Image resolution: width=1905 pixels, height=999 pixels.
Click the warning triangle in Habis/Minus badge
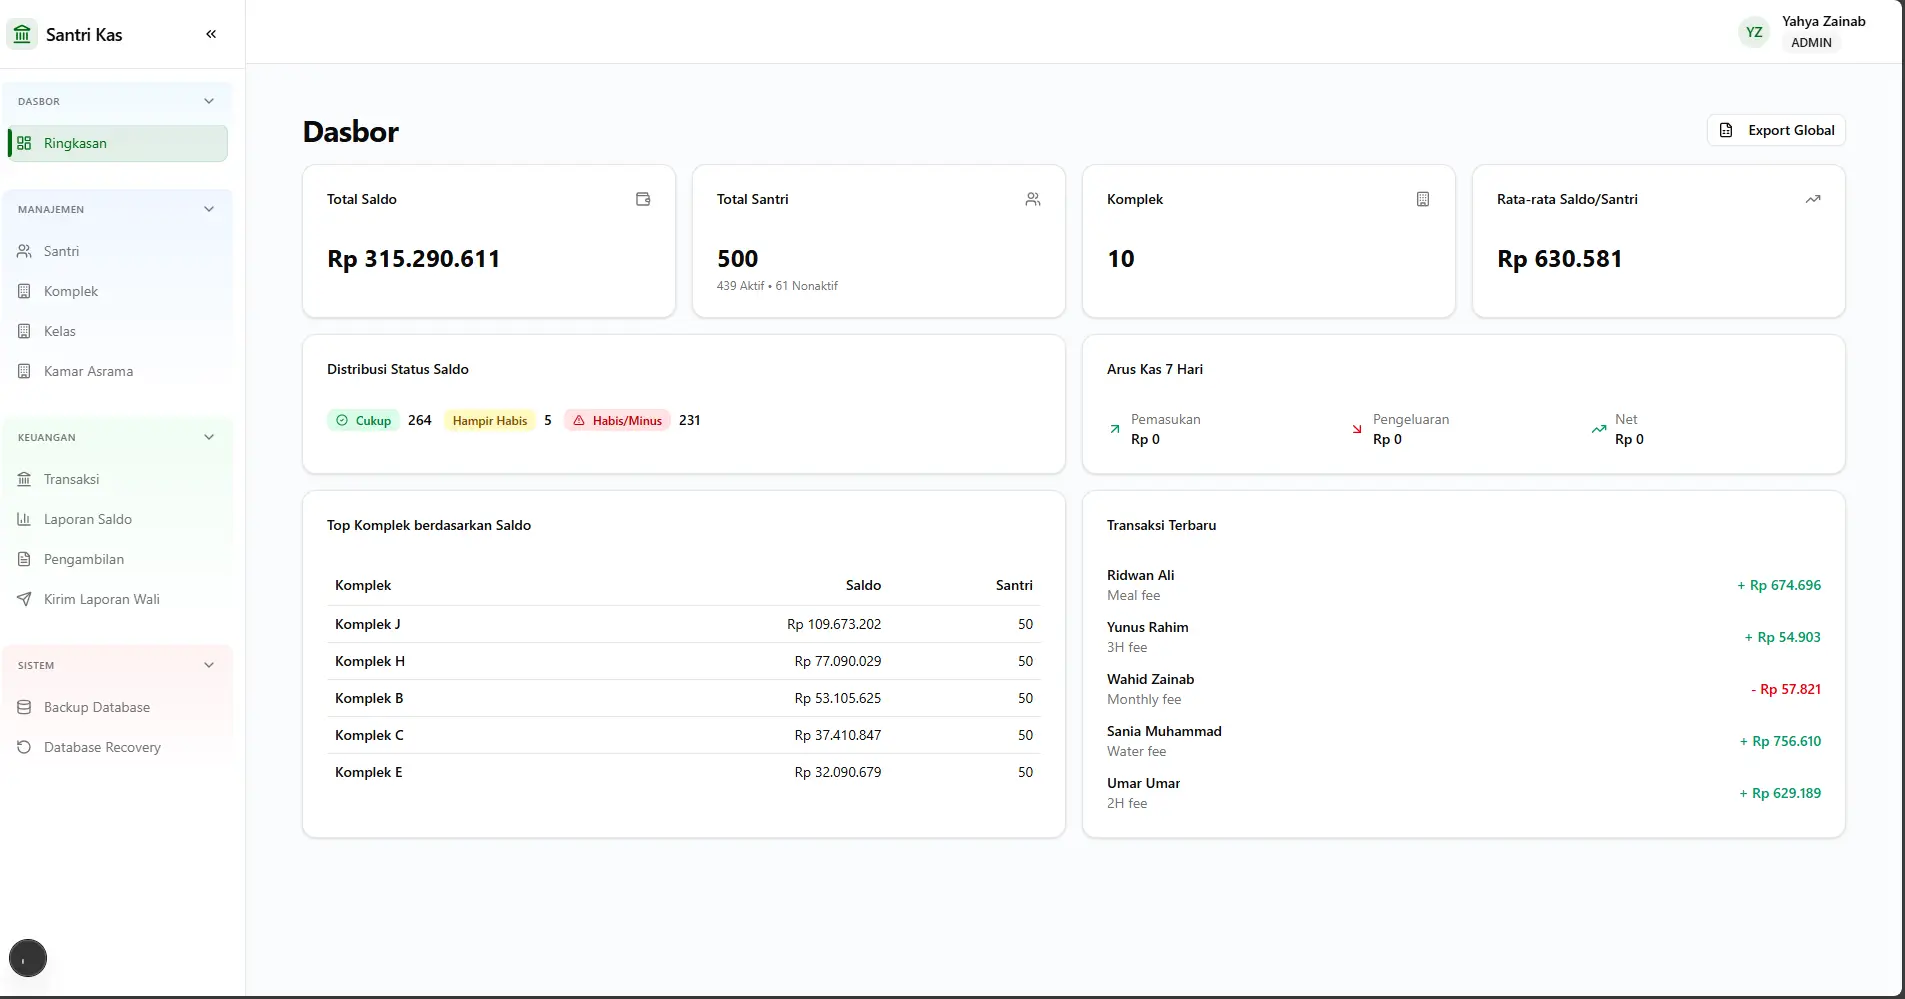[x=579, y=420]
